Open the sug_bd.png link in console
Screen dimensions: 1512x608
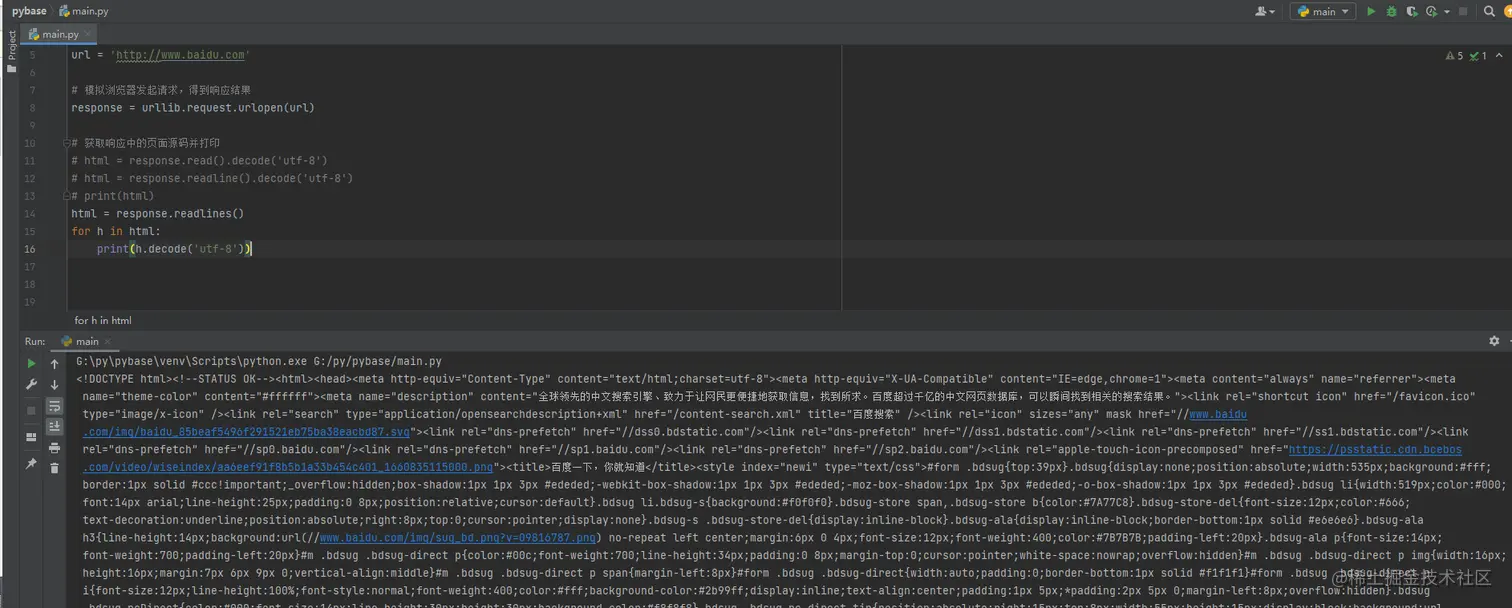[457, 538]
